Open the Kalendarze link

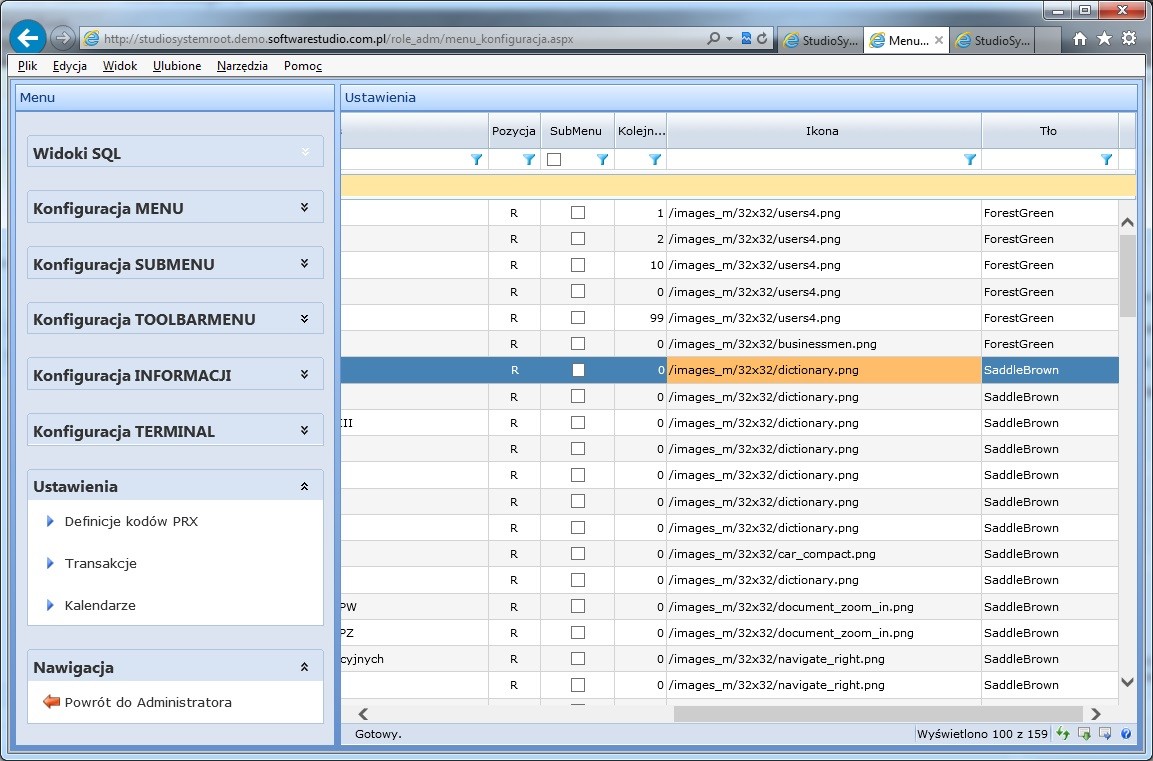click(x=100, y=605)
